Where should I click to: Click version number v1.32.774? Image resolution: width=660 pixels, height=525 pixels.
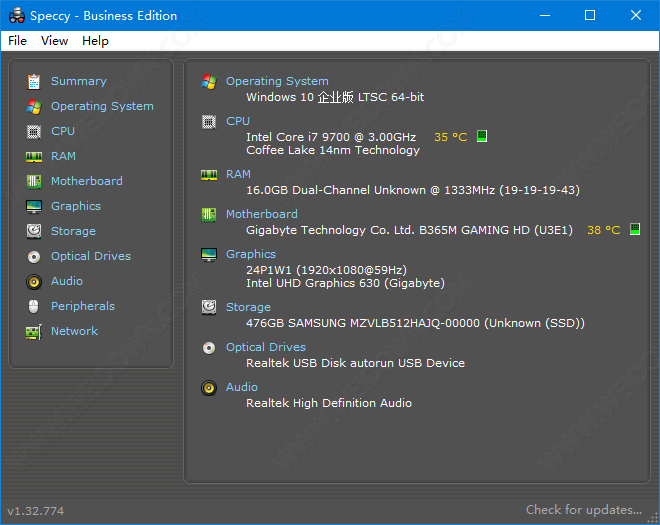pyautogui.click(x=36, y=511)
